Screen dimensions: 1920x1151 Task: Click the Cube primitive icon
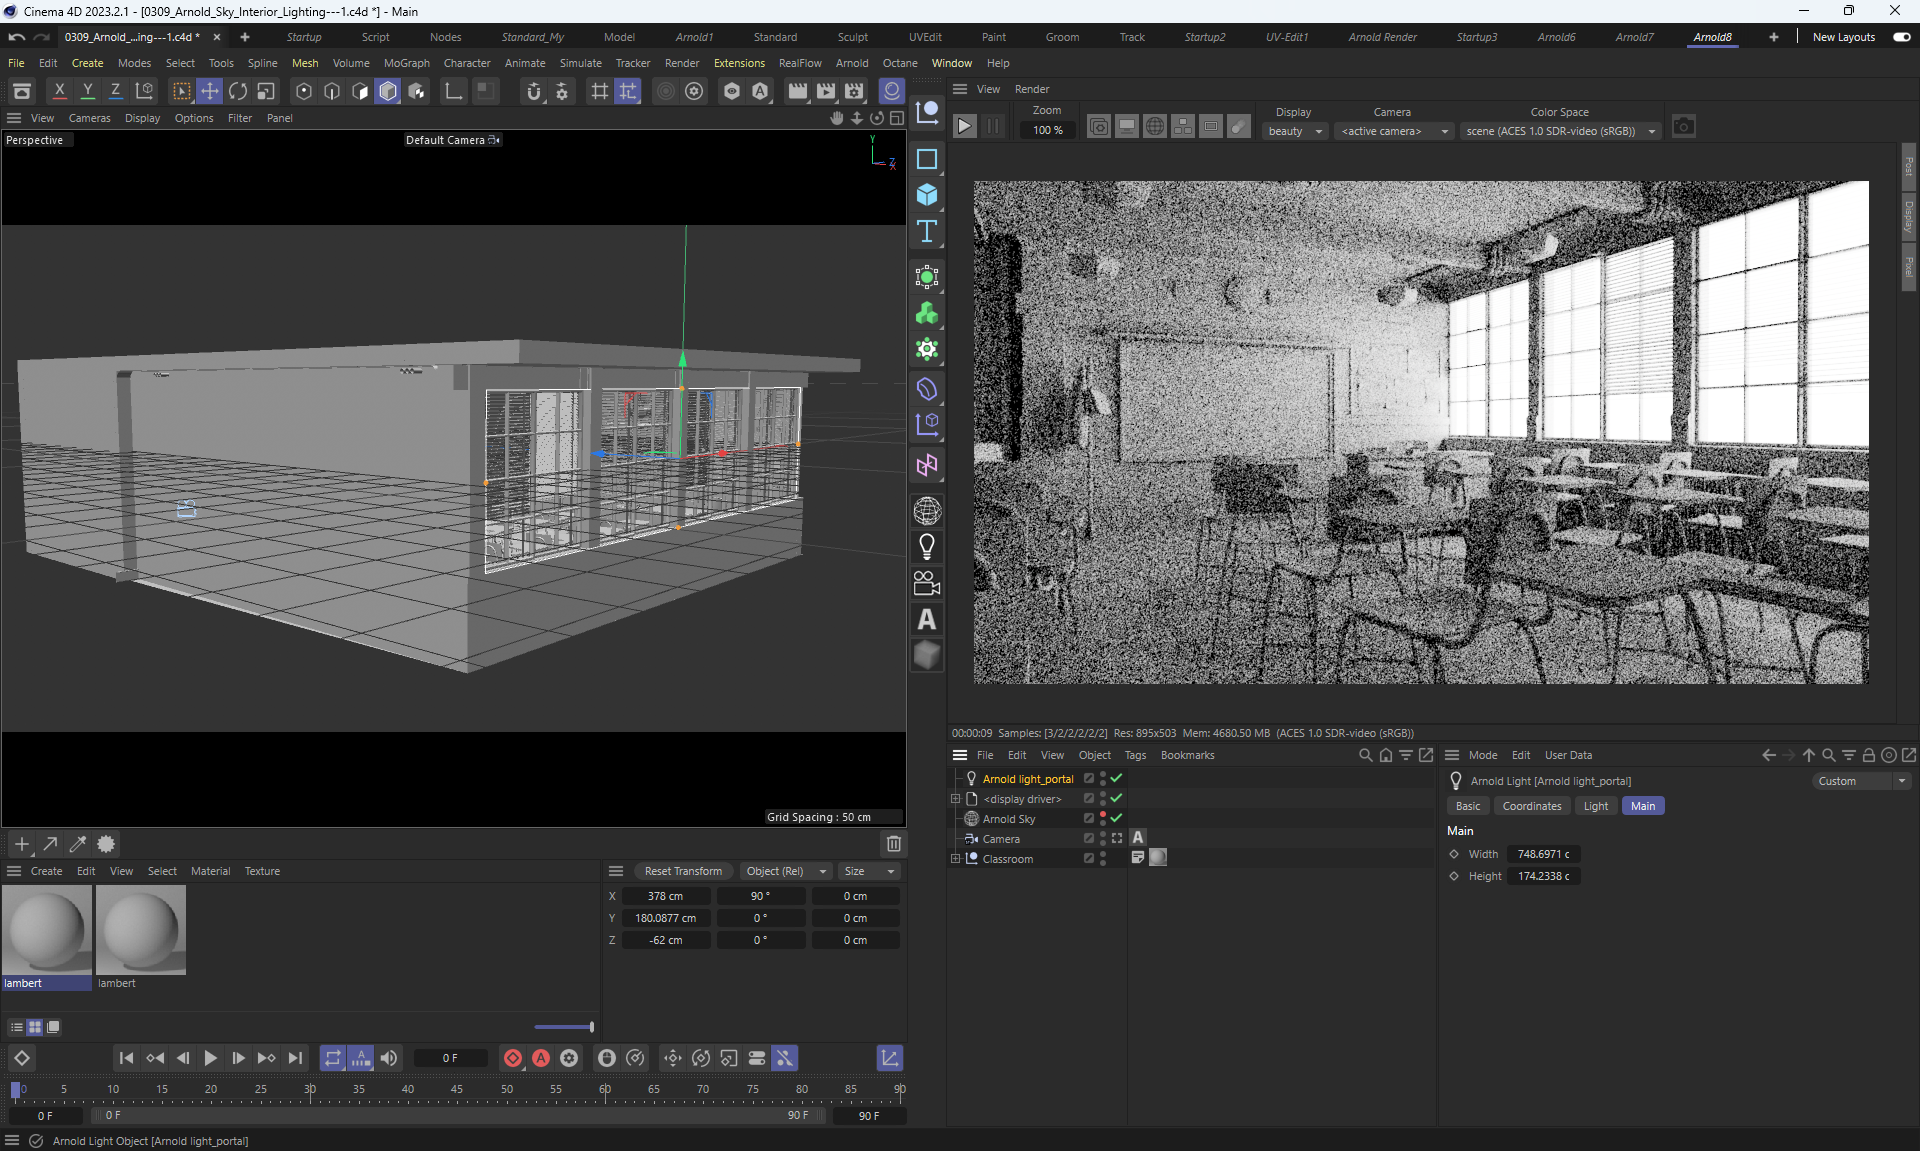tap(927, 195)
